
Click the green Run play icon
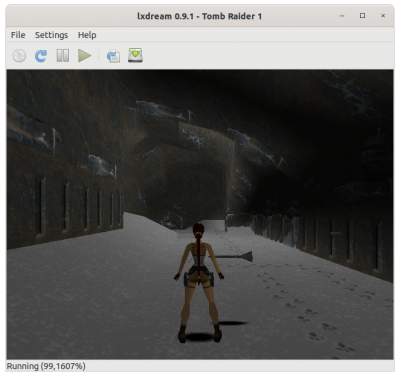[84, 55]
